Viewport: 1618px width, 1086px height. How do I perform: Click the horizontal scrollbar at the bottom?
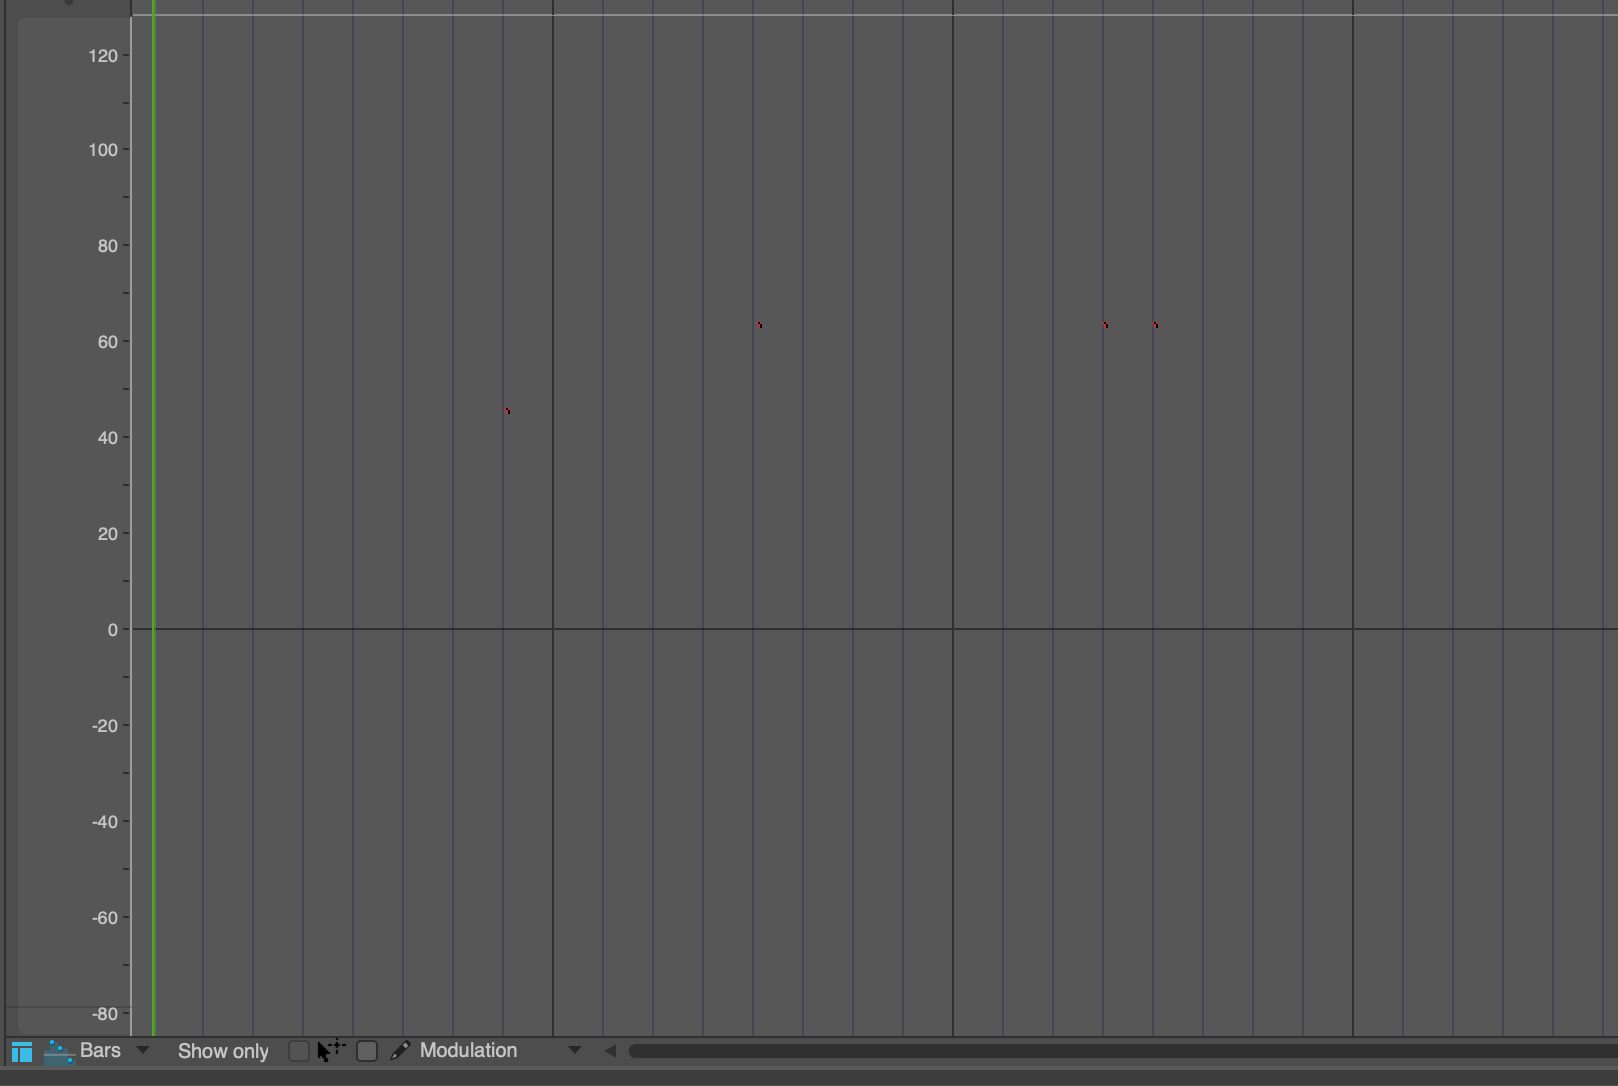click(1100, 1051)
